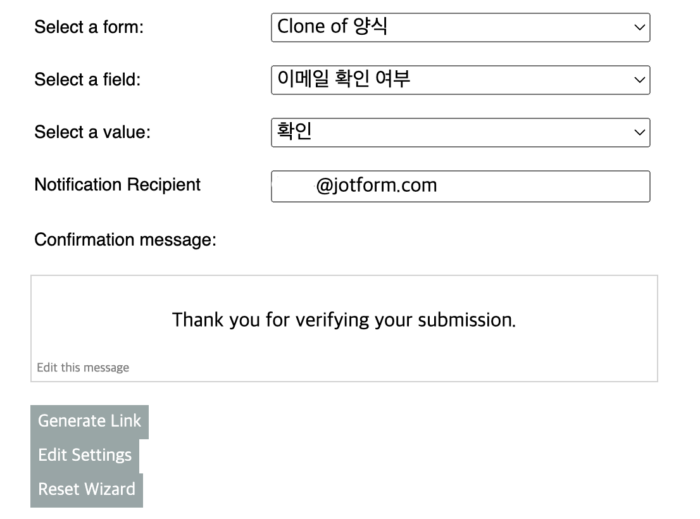Click the "Thank you for verifying" message text

click(344, 320)
